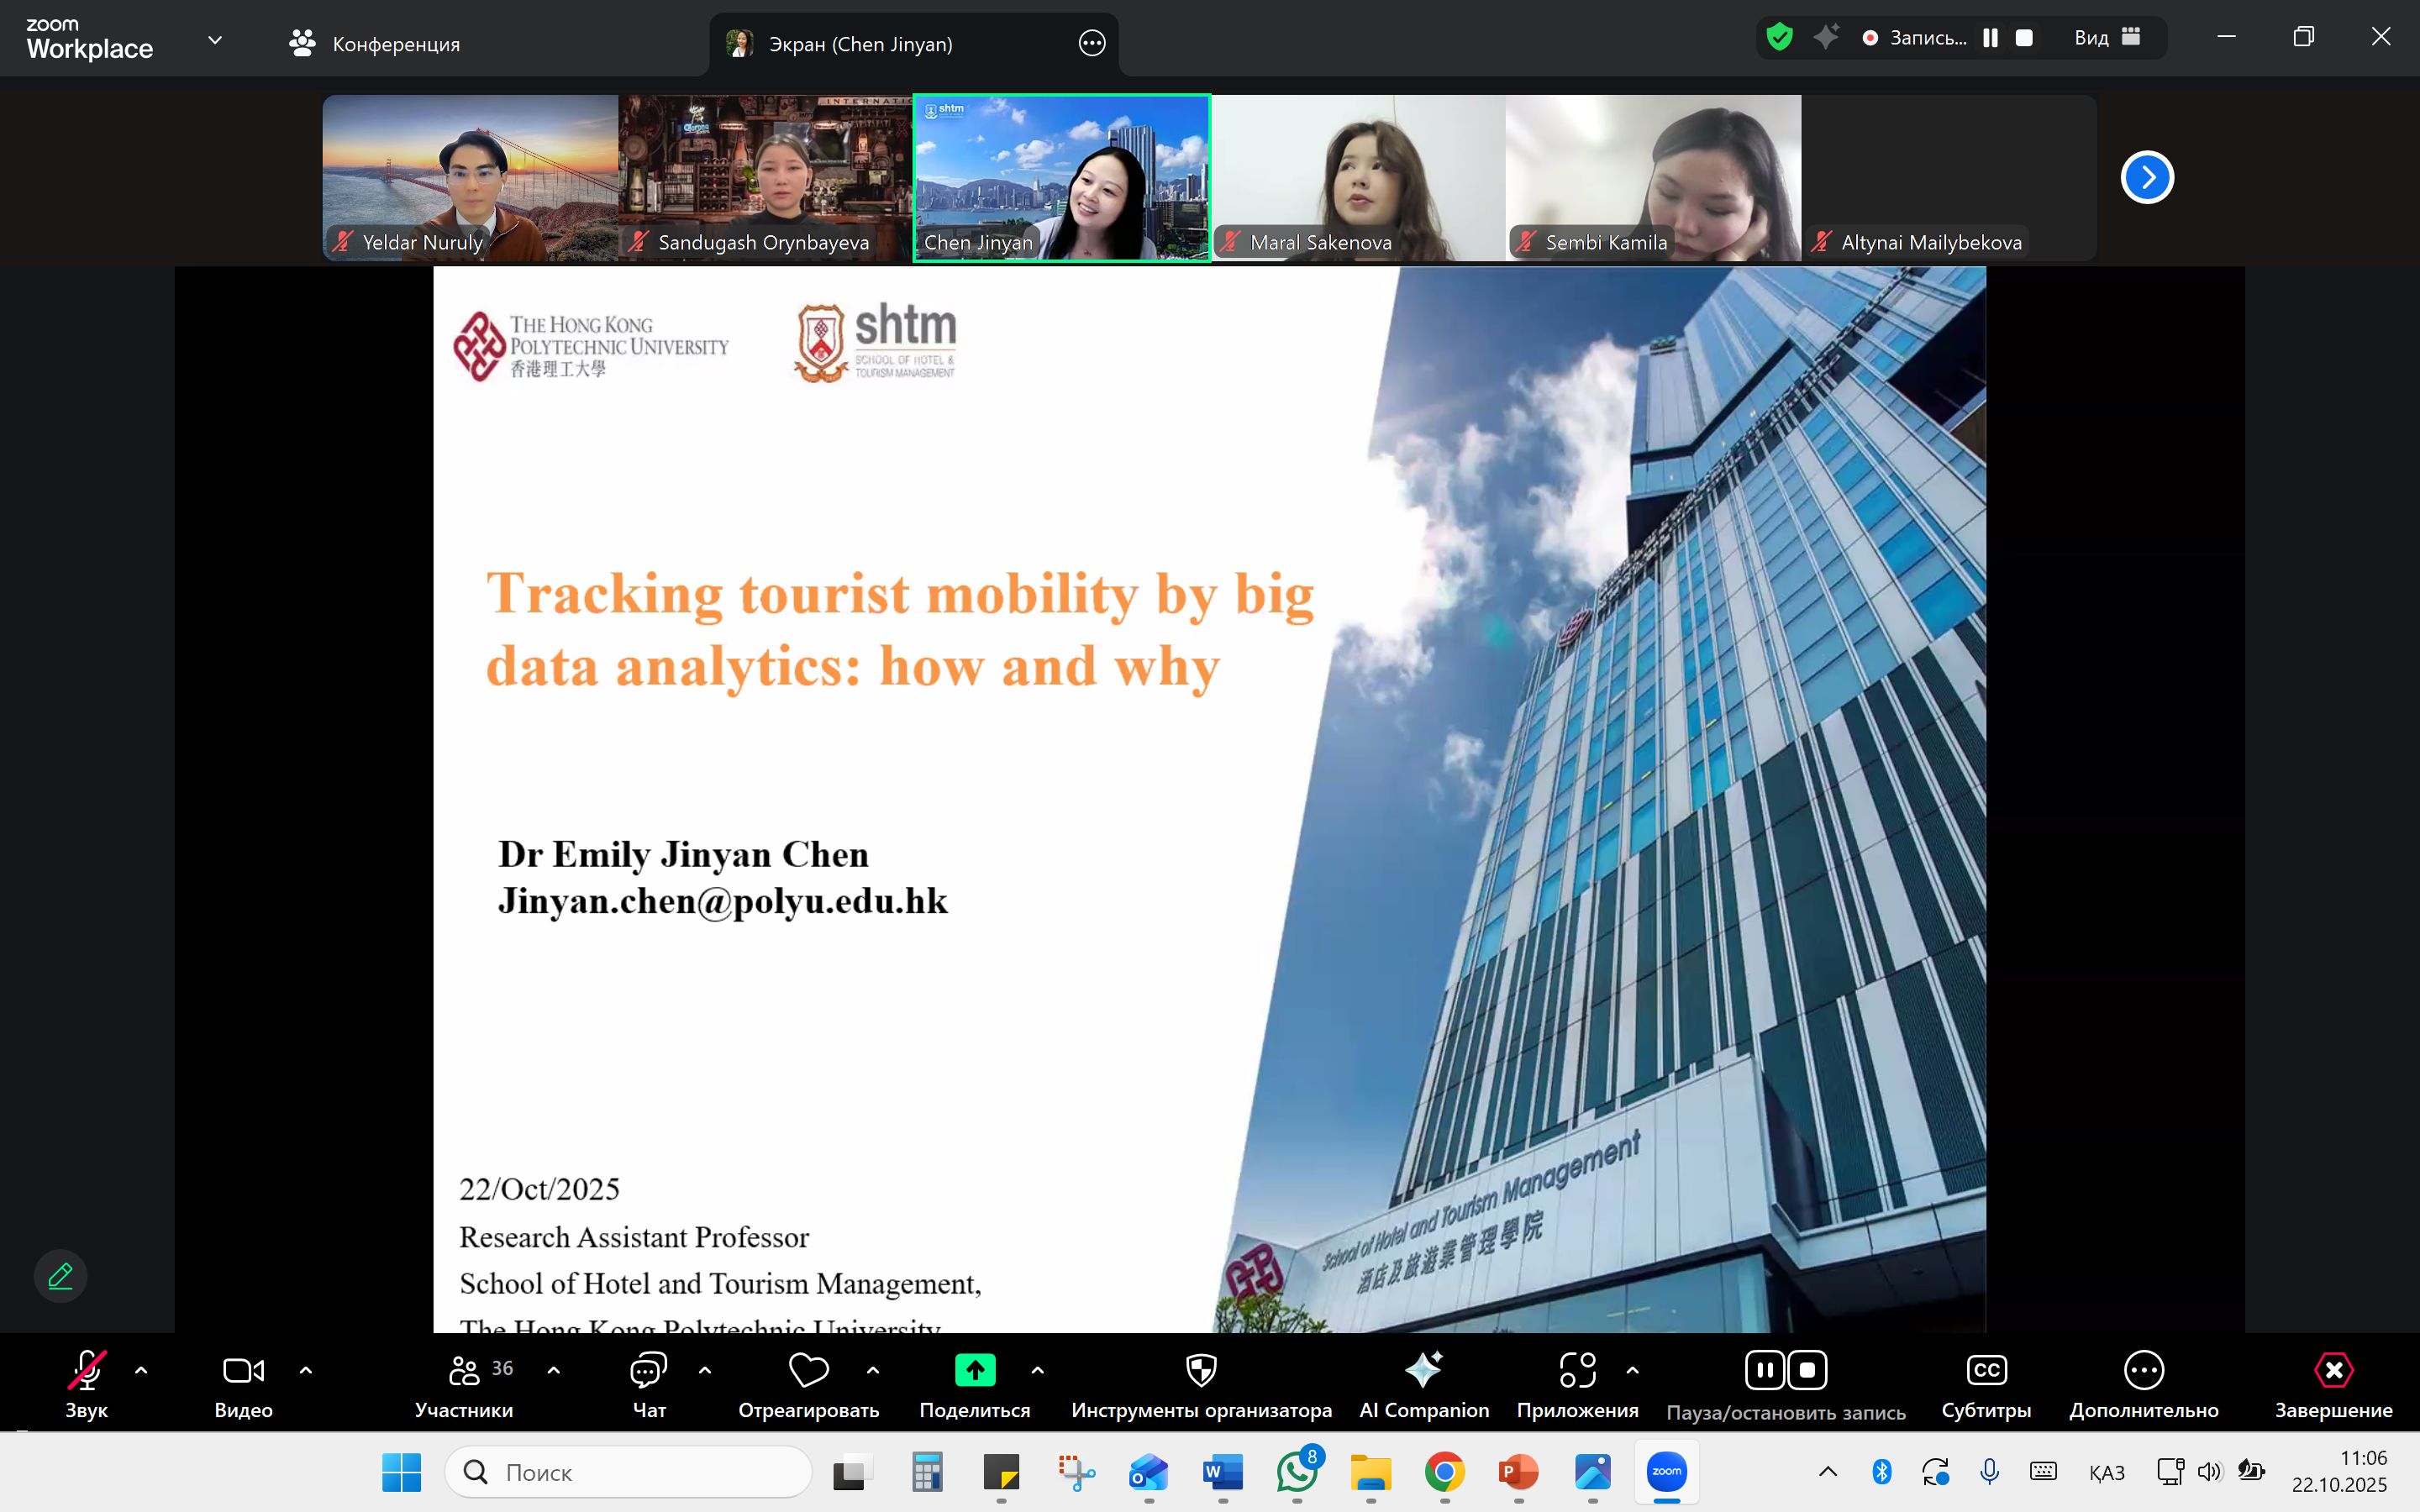Open the Приложения apps icon

coord(1577,1370)
